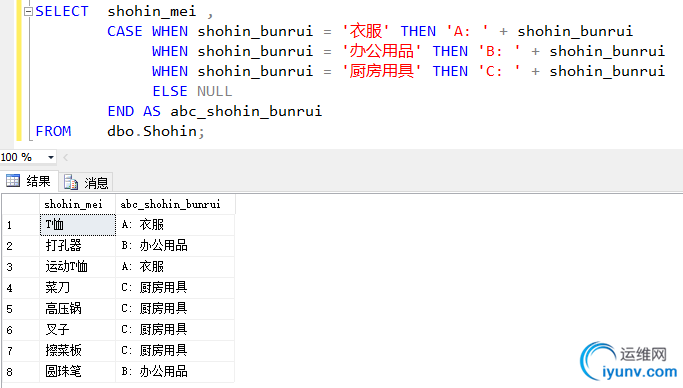Select the cell 高压锅
The image size is (683, 388).
tap(78, 309)
